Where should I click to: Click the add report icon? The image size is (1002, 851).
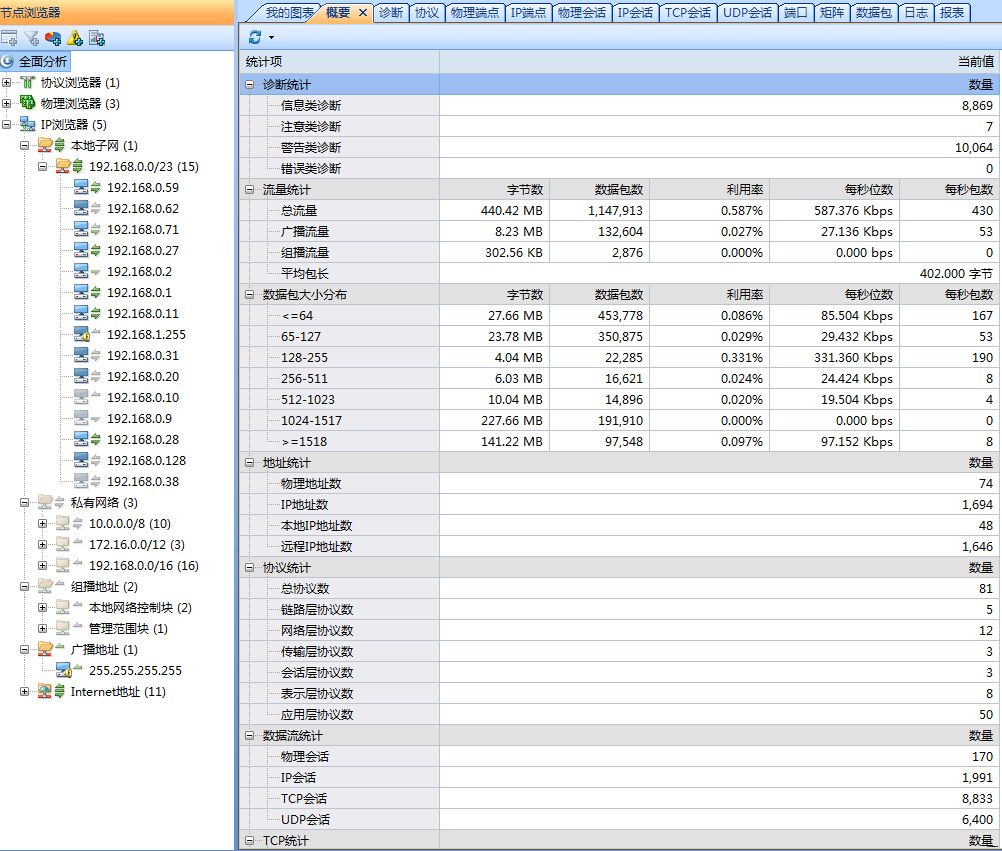click(97, 39)
